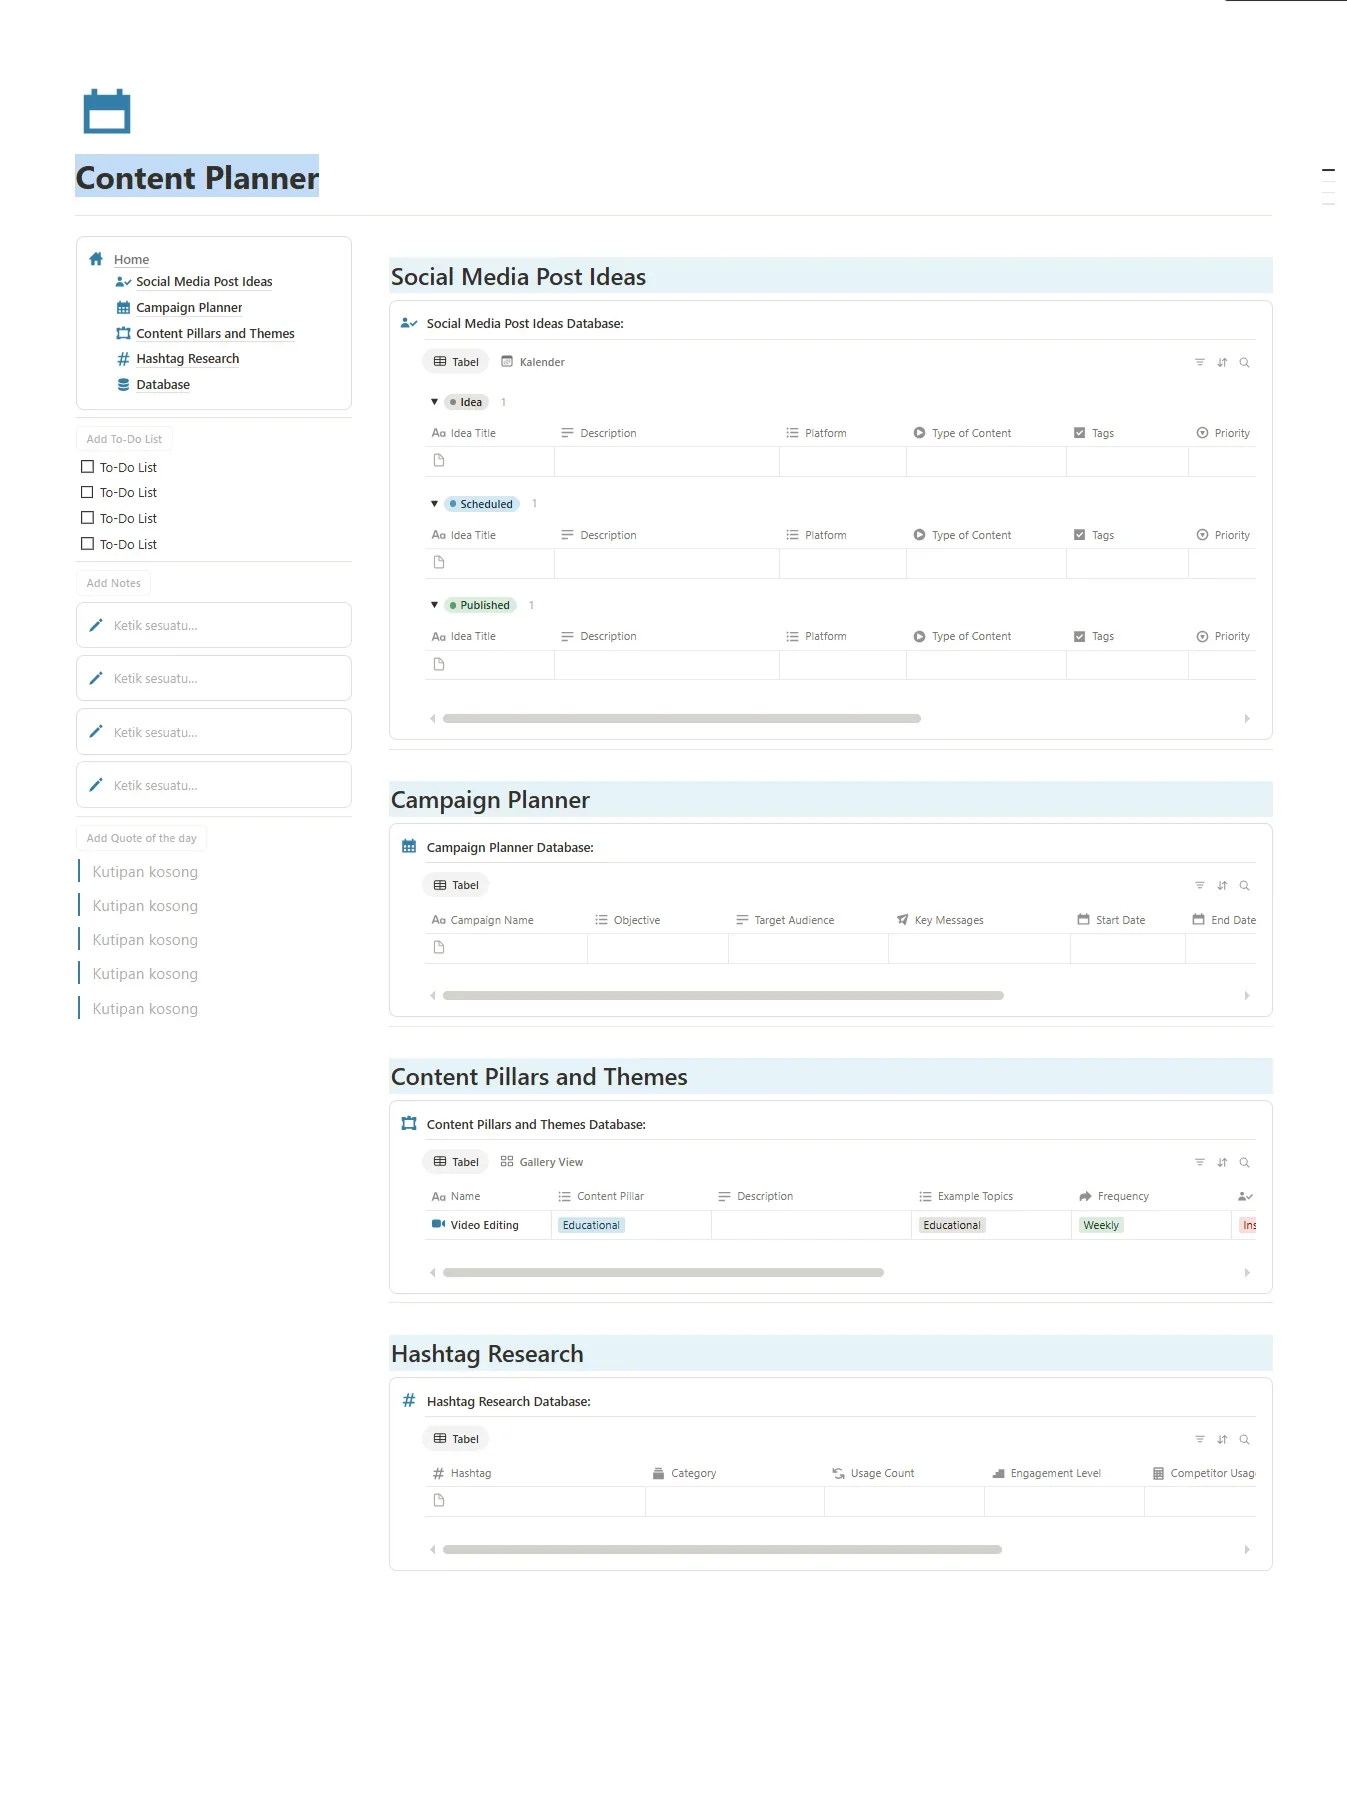Collapse the Idea group triangle
Viewport: 1347px width, 1800px height.
pyautogui.click(x=434, y=402)
